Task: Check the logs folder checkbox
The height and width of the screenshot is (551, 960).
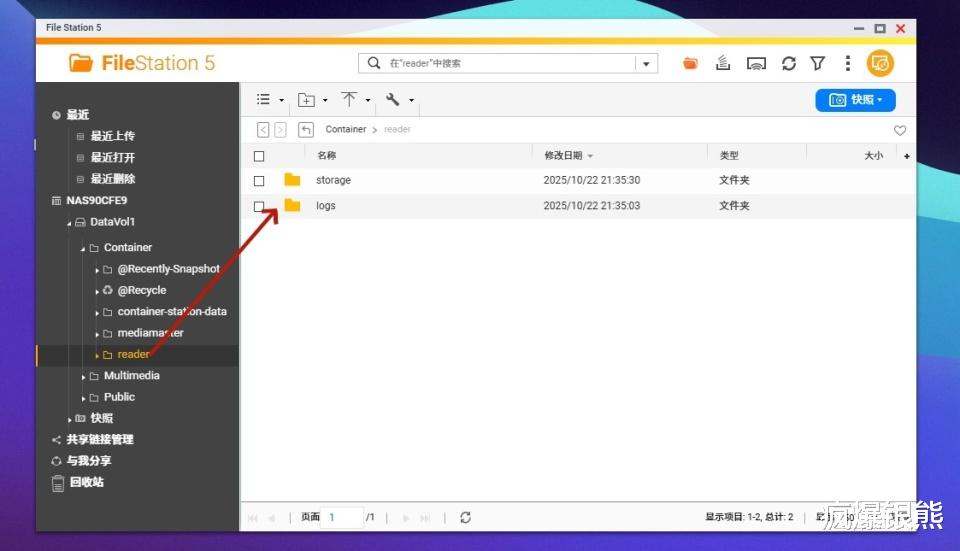Action: tap(259, 206)
